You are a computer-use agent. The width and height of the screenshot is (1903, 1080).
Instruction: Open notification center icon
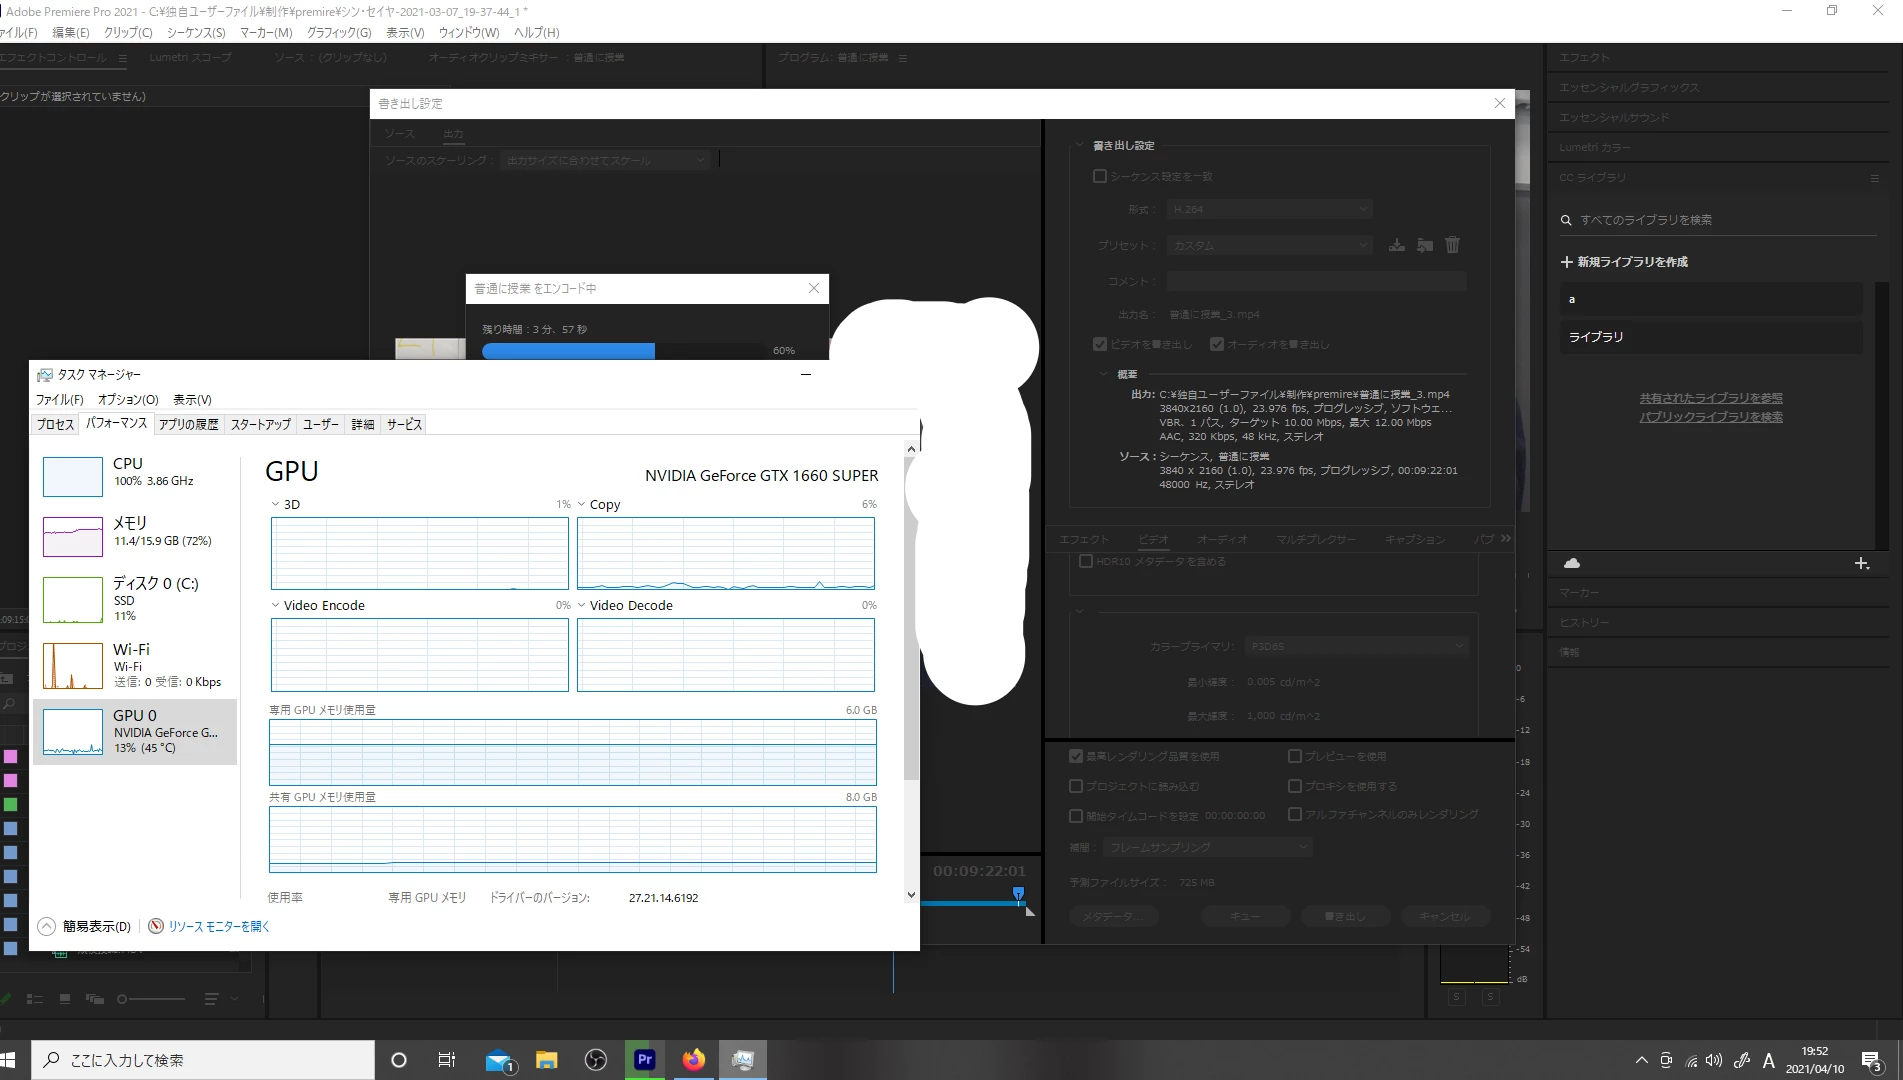(1872, 1060)
